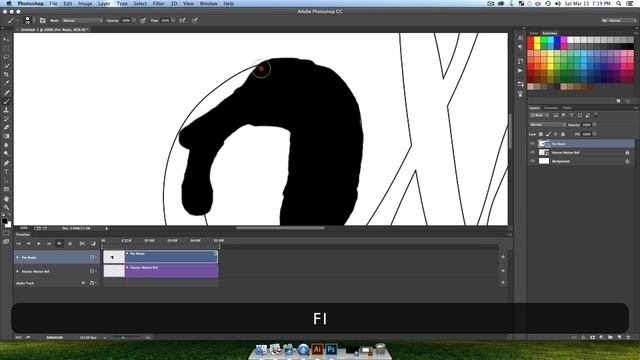This screenshot has height=360, width=640.
Task: Create new swatch from foreground color
Action: [x=618, y=101]
